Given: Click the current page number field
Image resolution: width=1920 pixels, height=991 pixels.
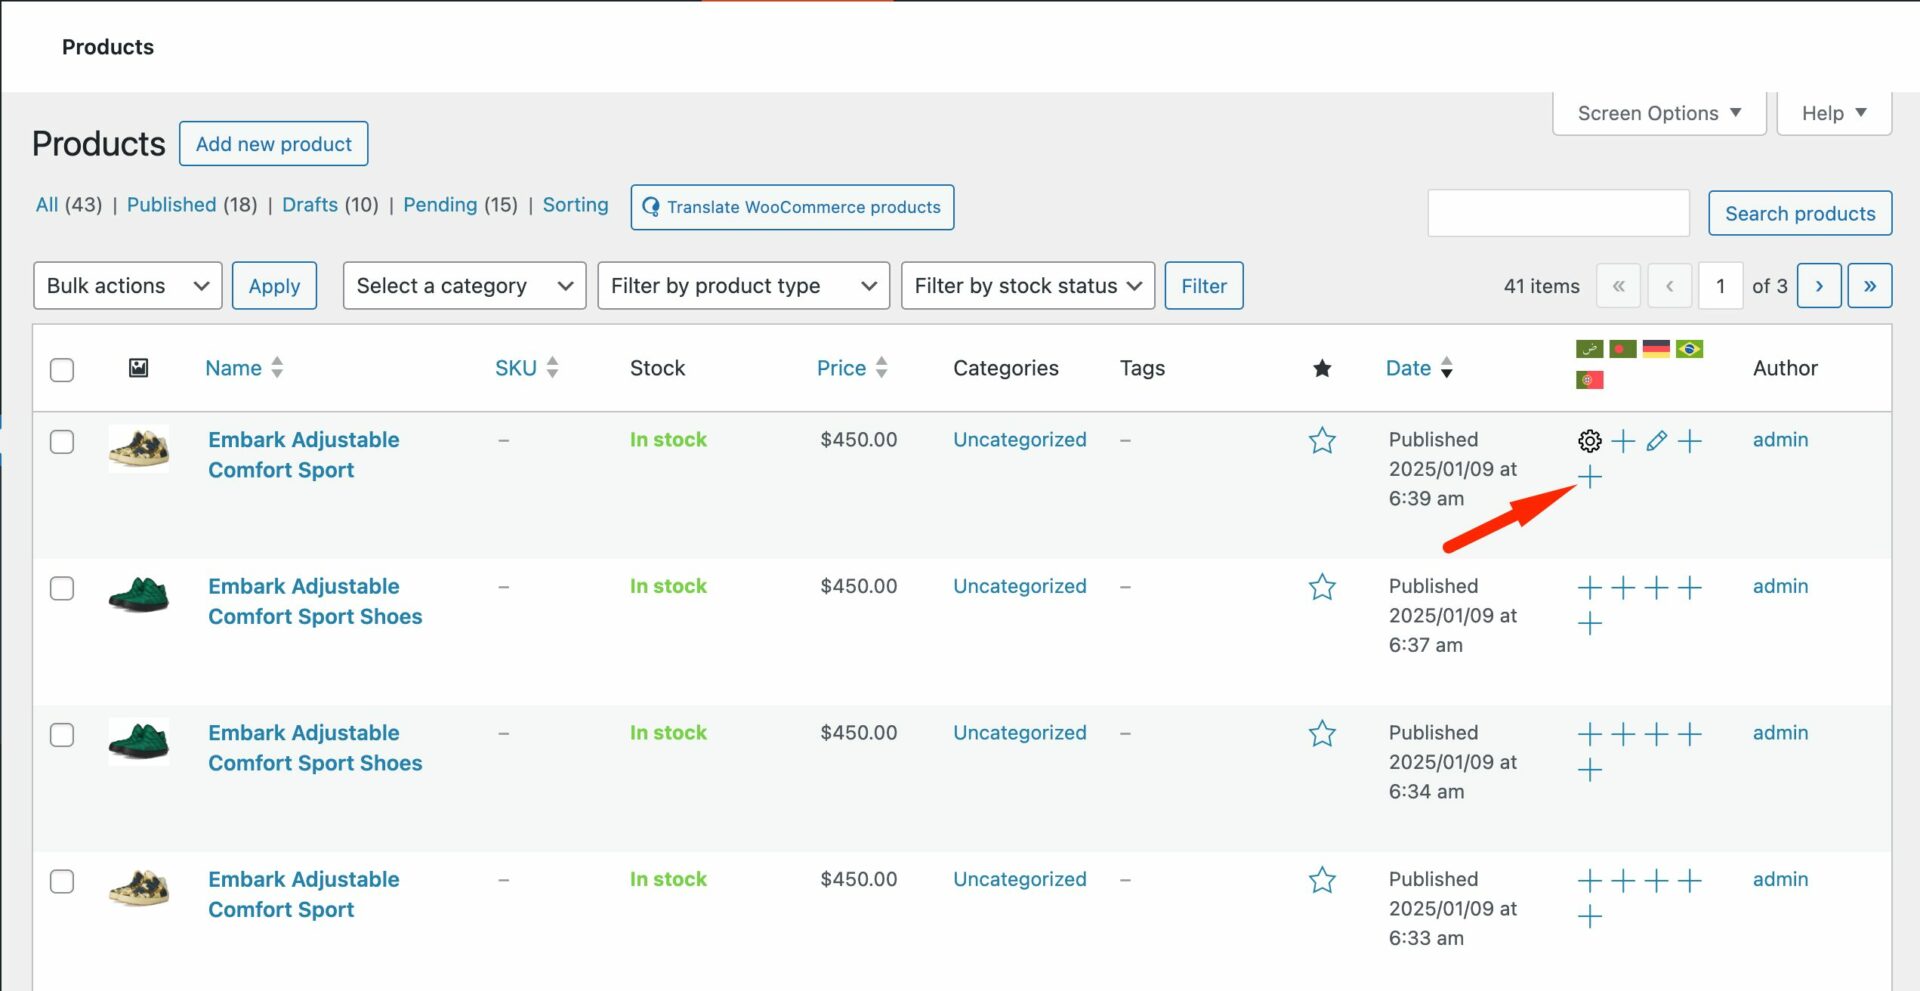Looking at the screenshot, I should [1720, 286].
